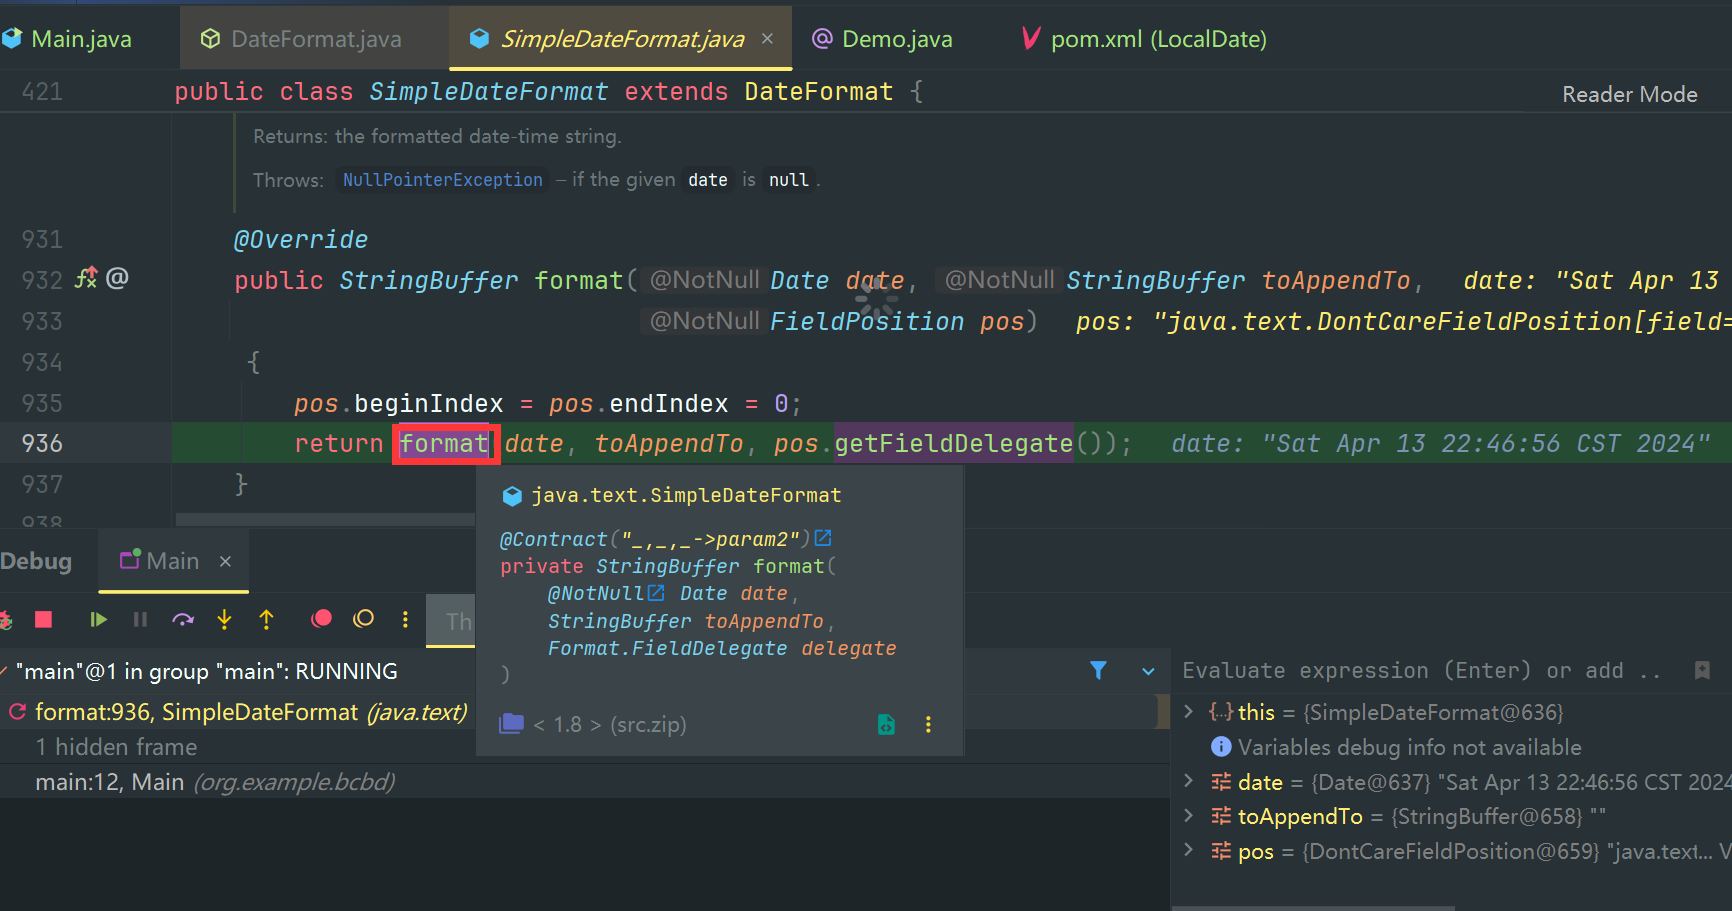Click getFieldDelegate method on line 936
Viewport: 1732px width, 911px height.
pyautogui.click(x=953, y=443)
